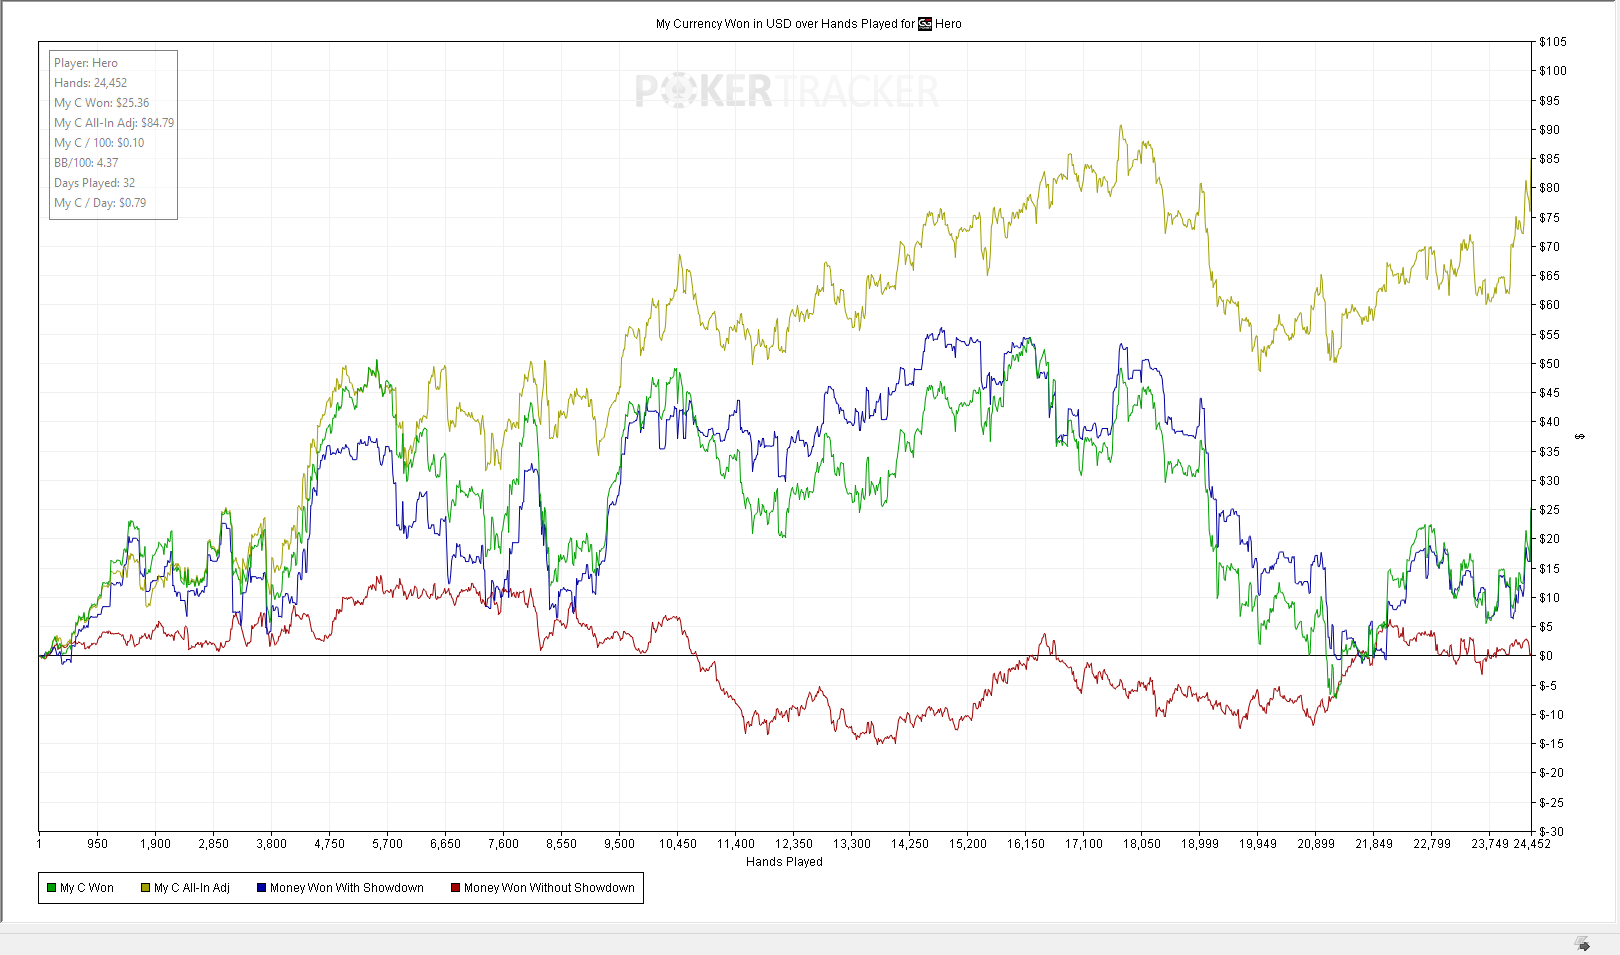Image resolution: width=1620 pixels, height=955 pixels.
Task: Select the 'My C Won' legend label
Action: click(x=87, y=888)
